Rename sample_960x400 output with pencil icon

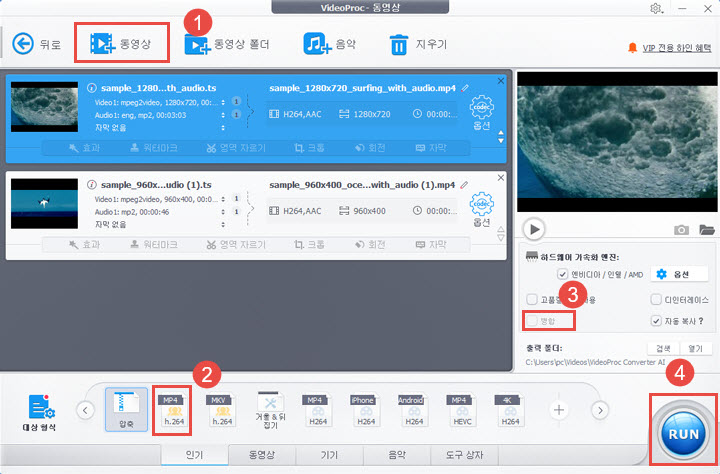[x=464, y=185]
